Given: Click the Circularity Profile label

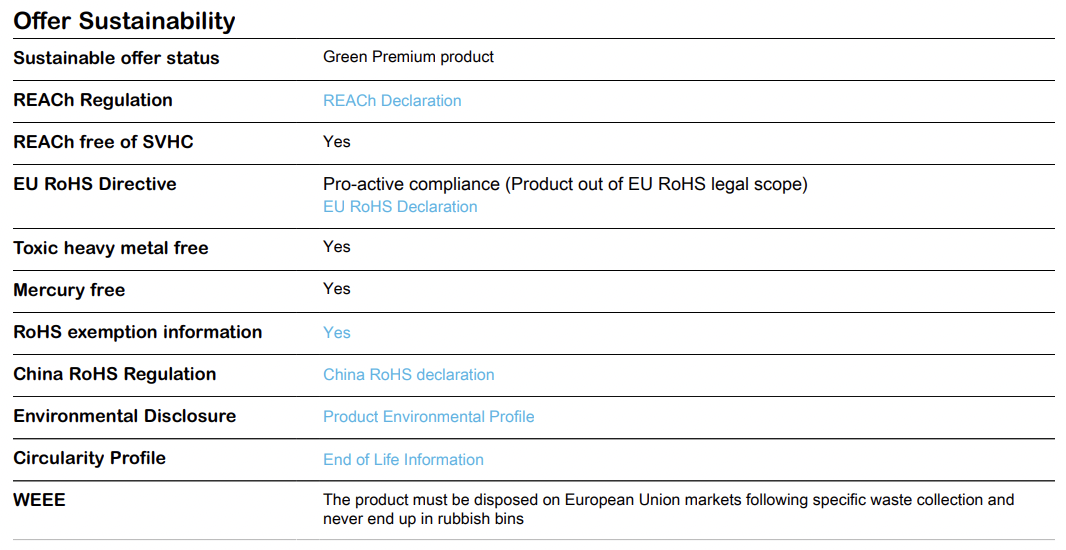Looking at the screenshot, I should pyautogui.click(x=89, y=458).
